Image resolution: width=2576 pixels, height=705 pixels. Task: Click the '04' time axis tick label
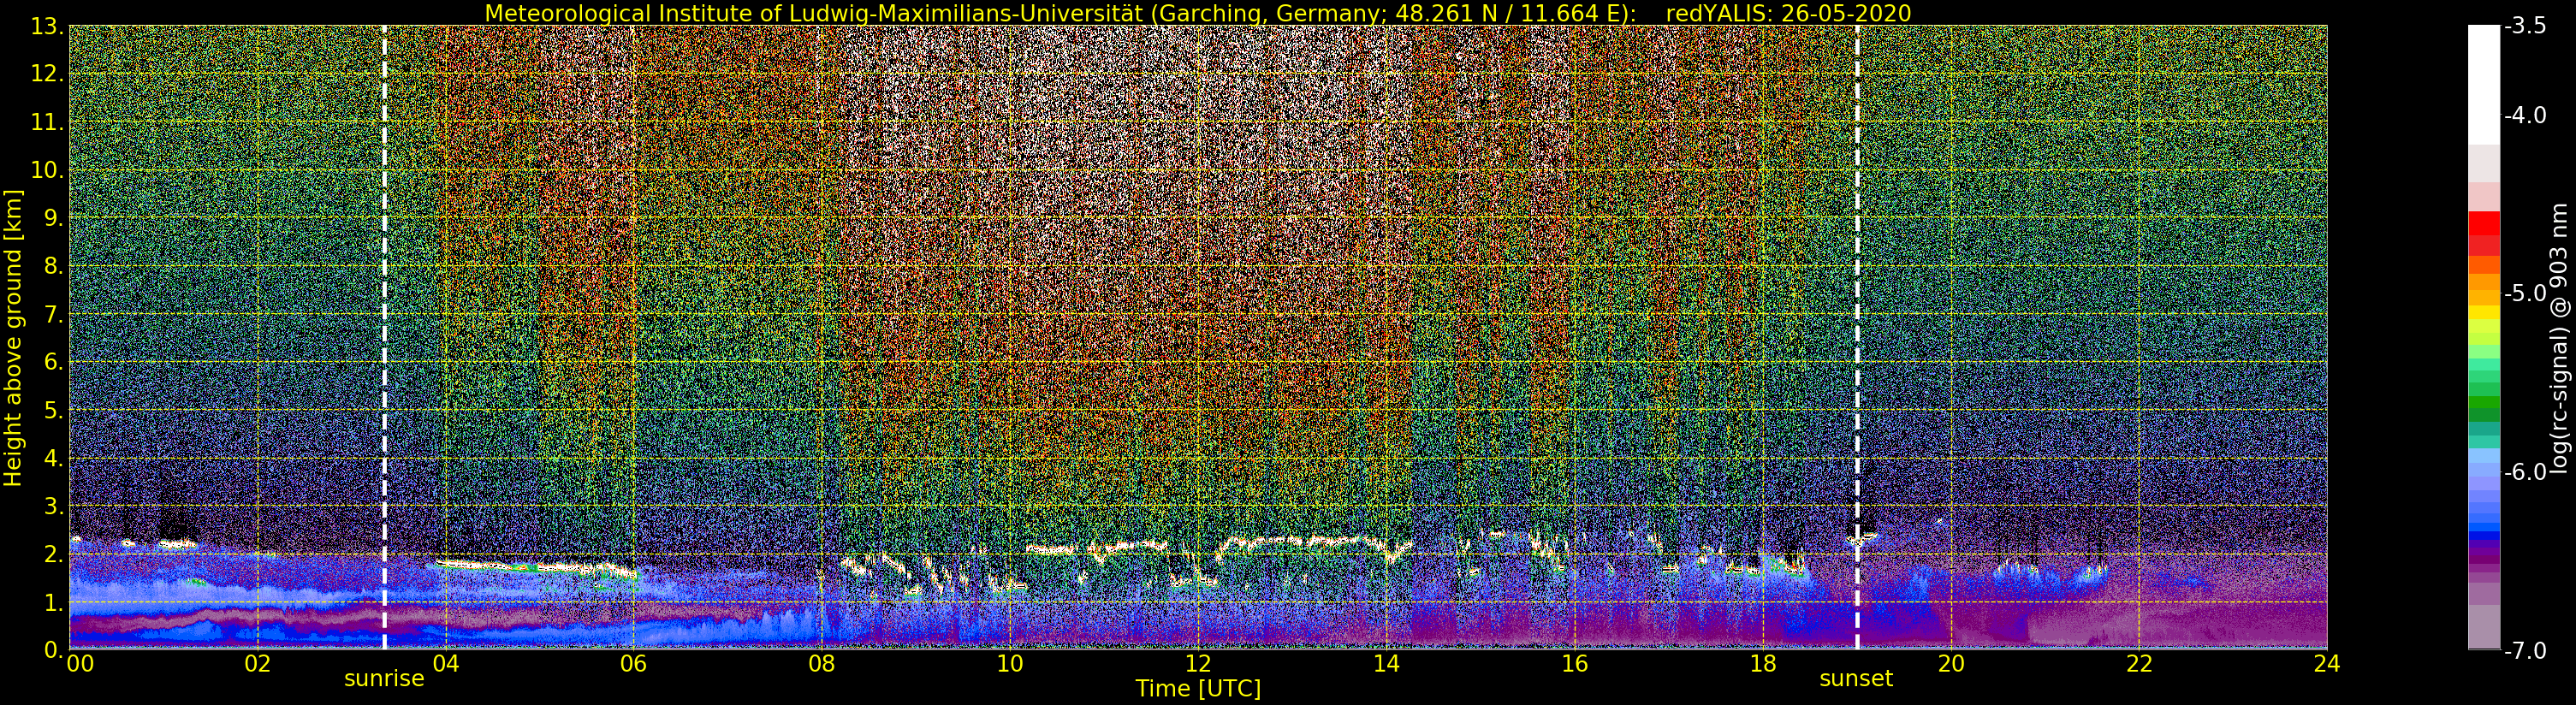[445, 664]
